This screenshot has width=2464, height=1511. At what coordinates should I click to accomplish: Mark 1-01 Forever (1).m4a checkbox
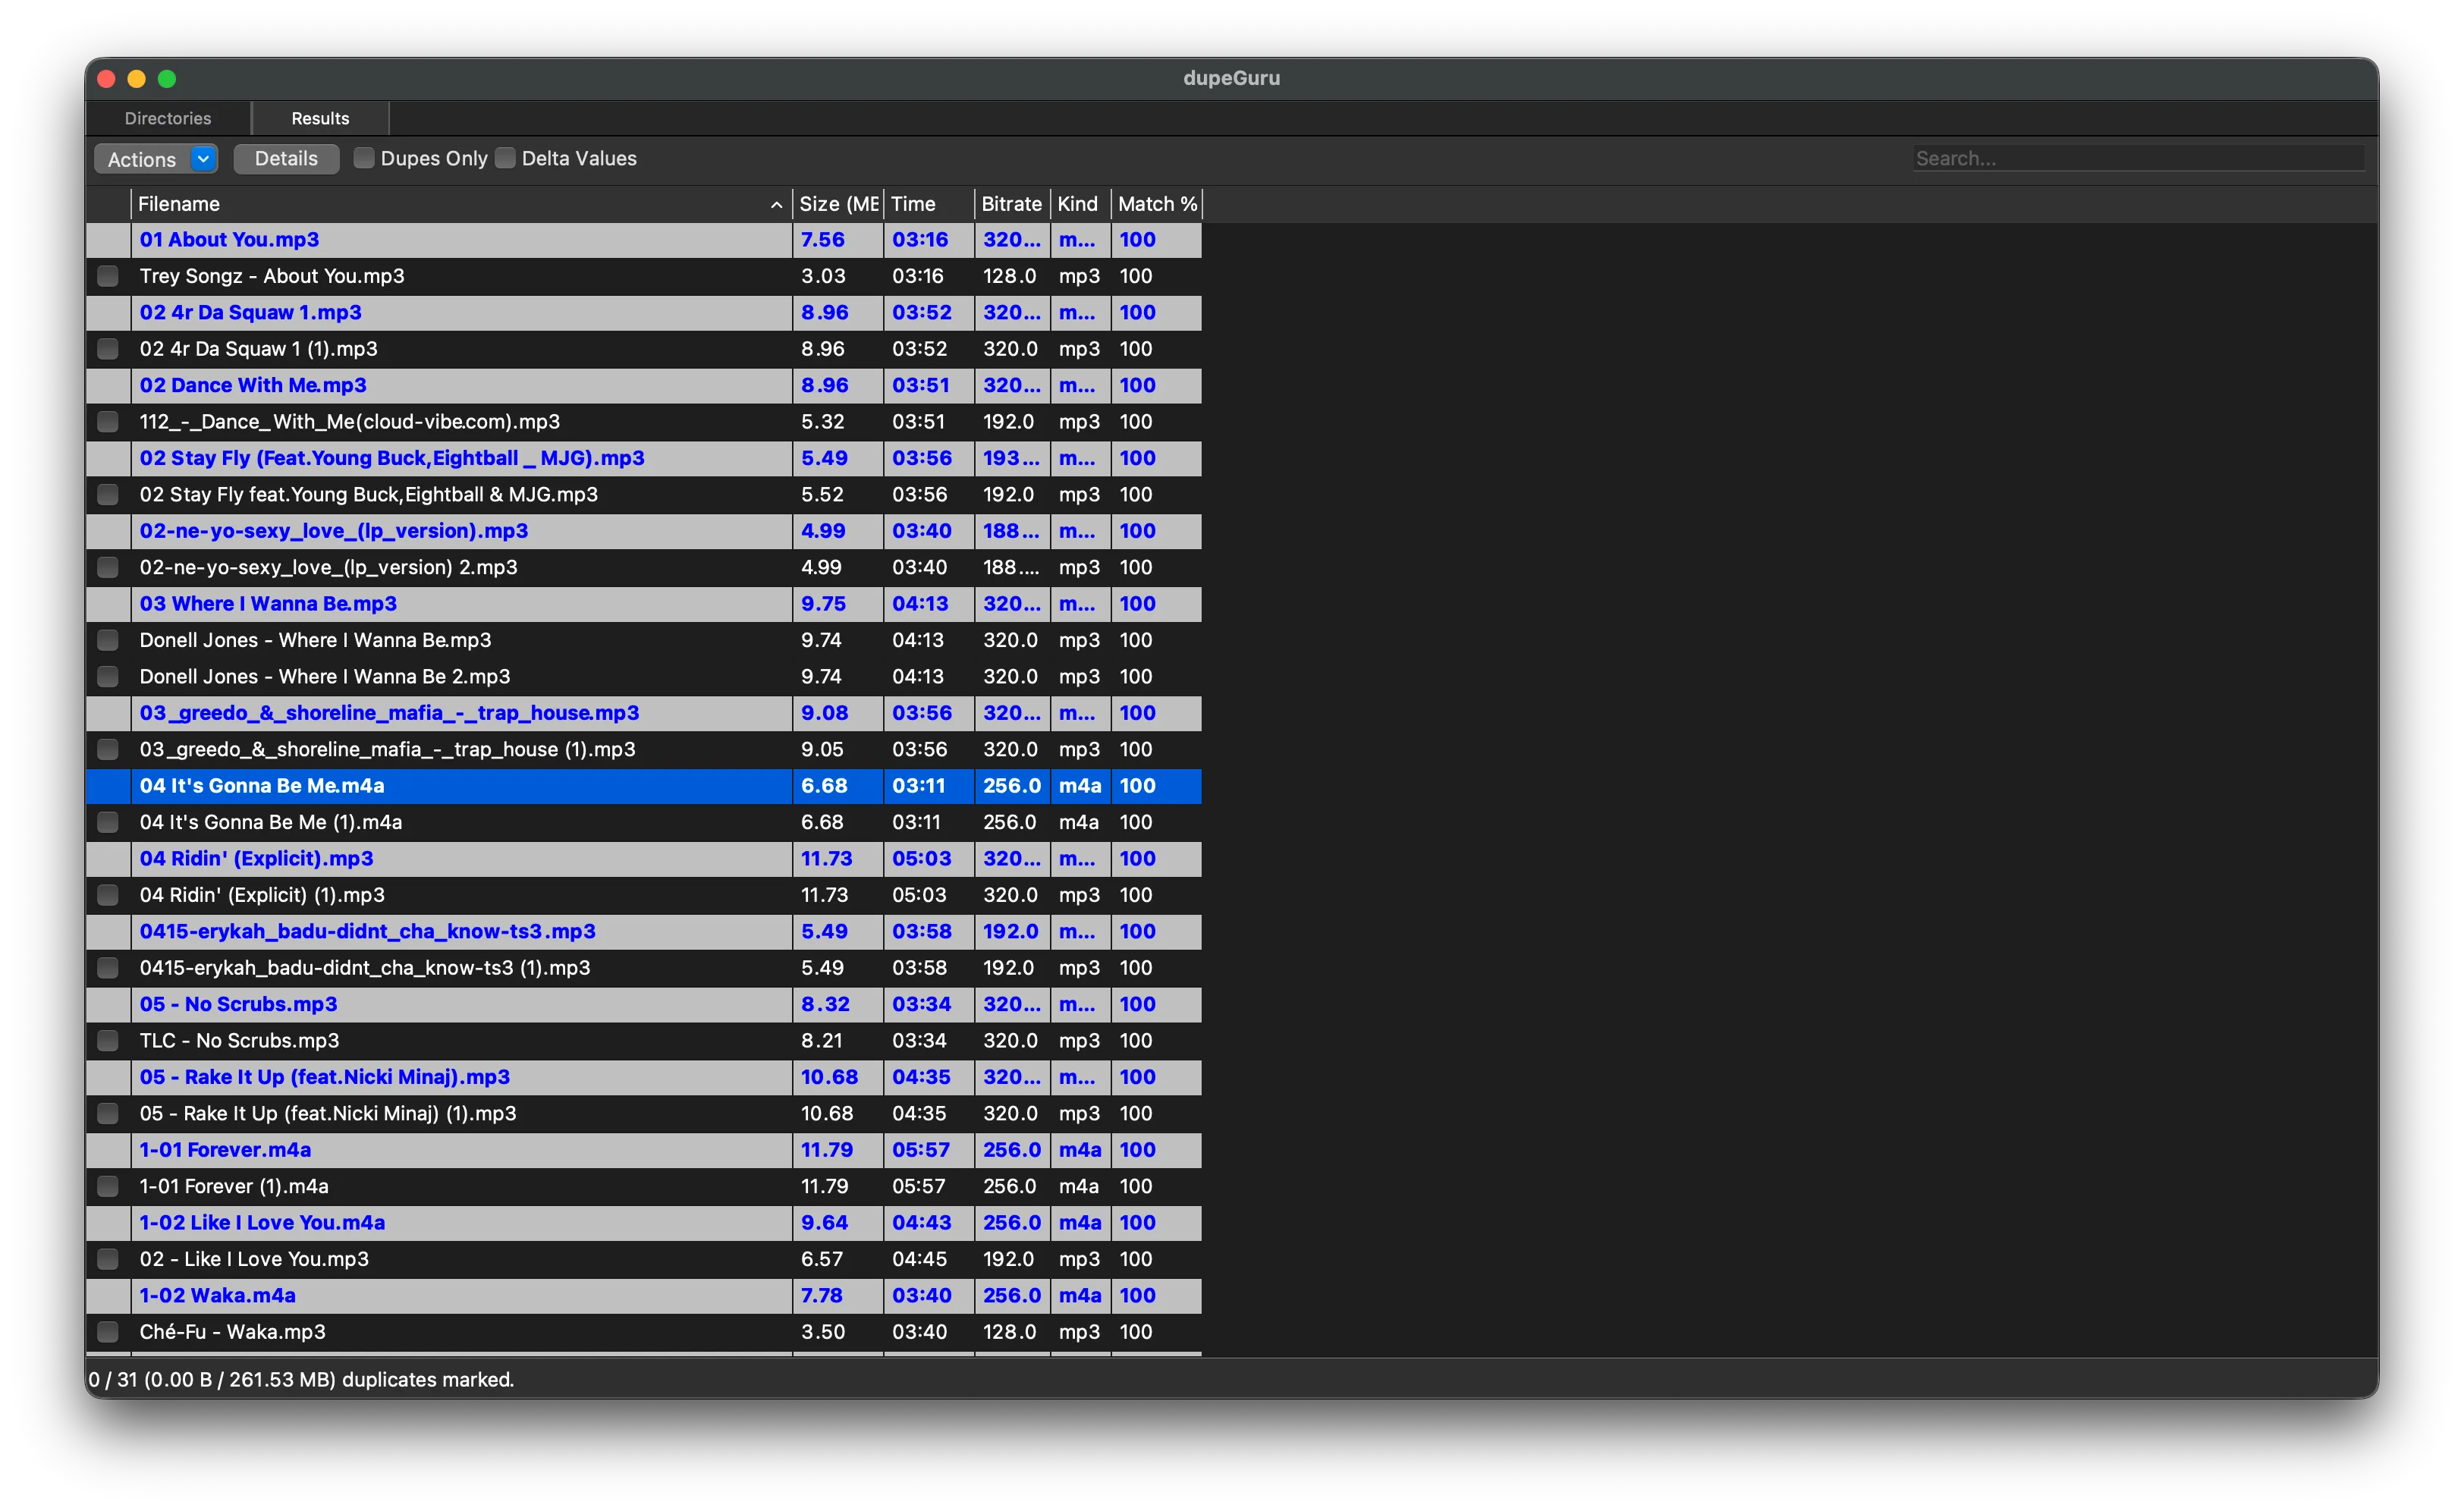point(108,1186)
